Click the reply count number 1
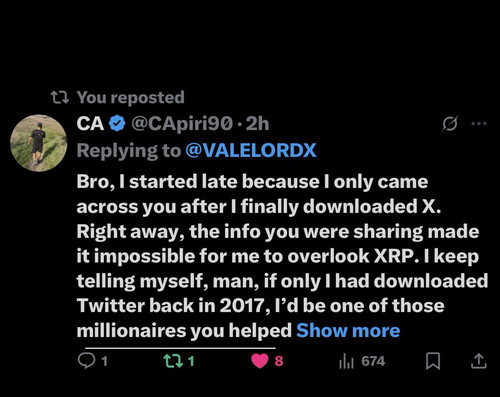500x397 pixels. click(104, 361)
